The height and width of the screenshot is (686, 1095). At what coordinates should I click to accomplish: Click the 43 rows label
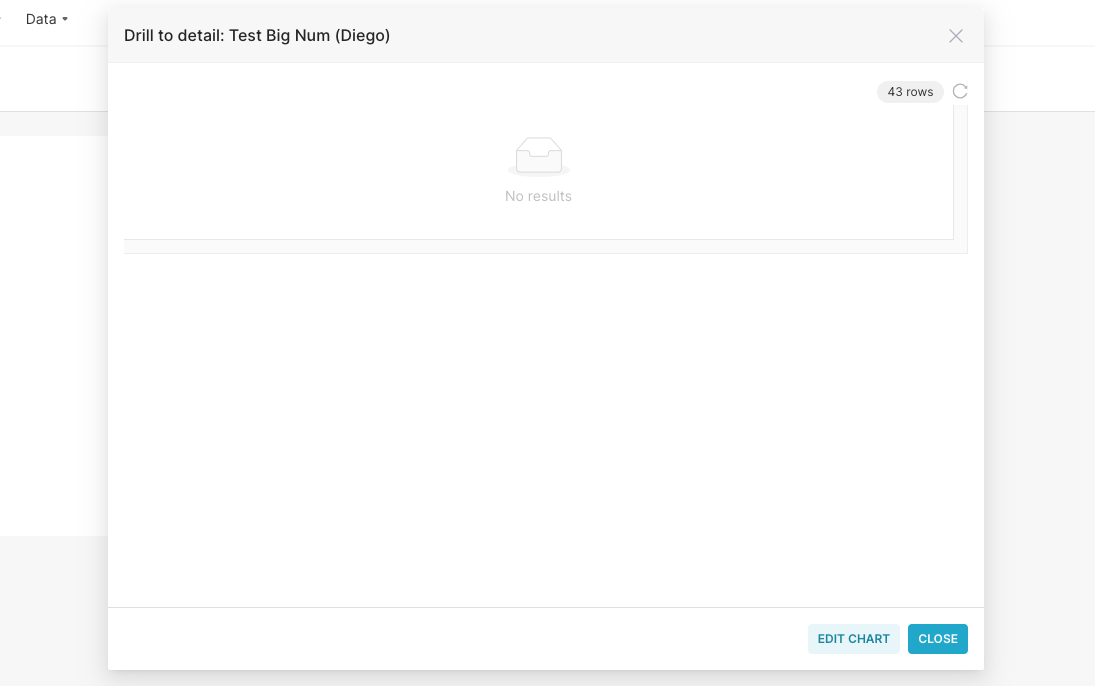click(910, 92)
